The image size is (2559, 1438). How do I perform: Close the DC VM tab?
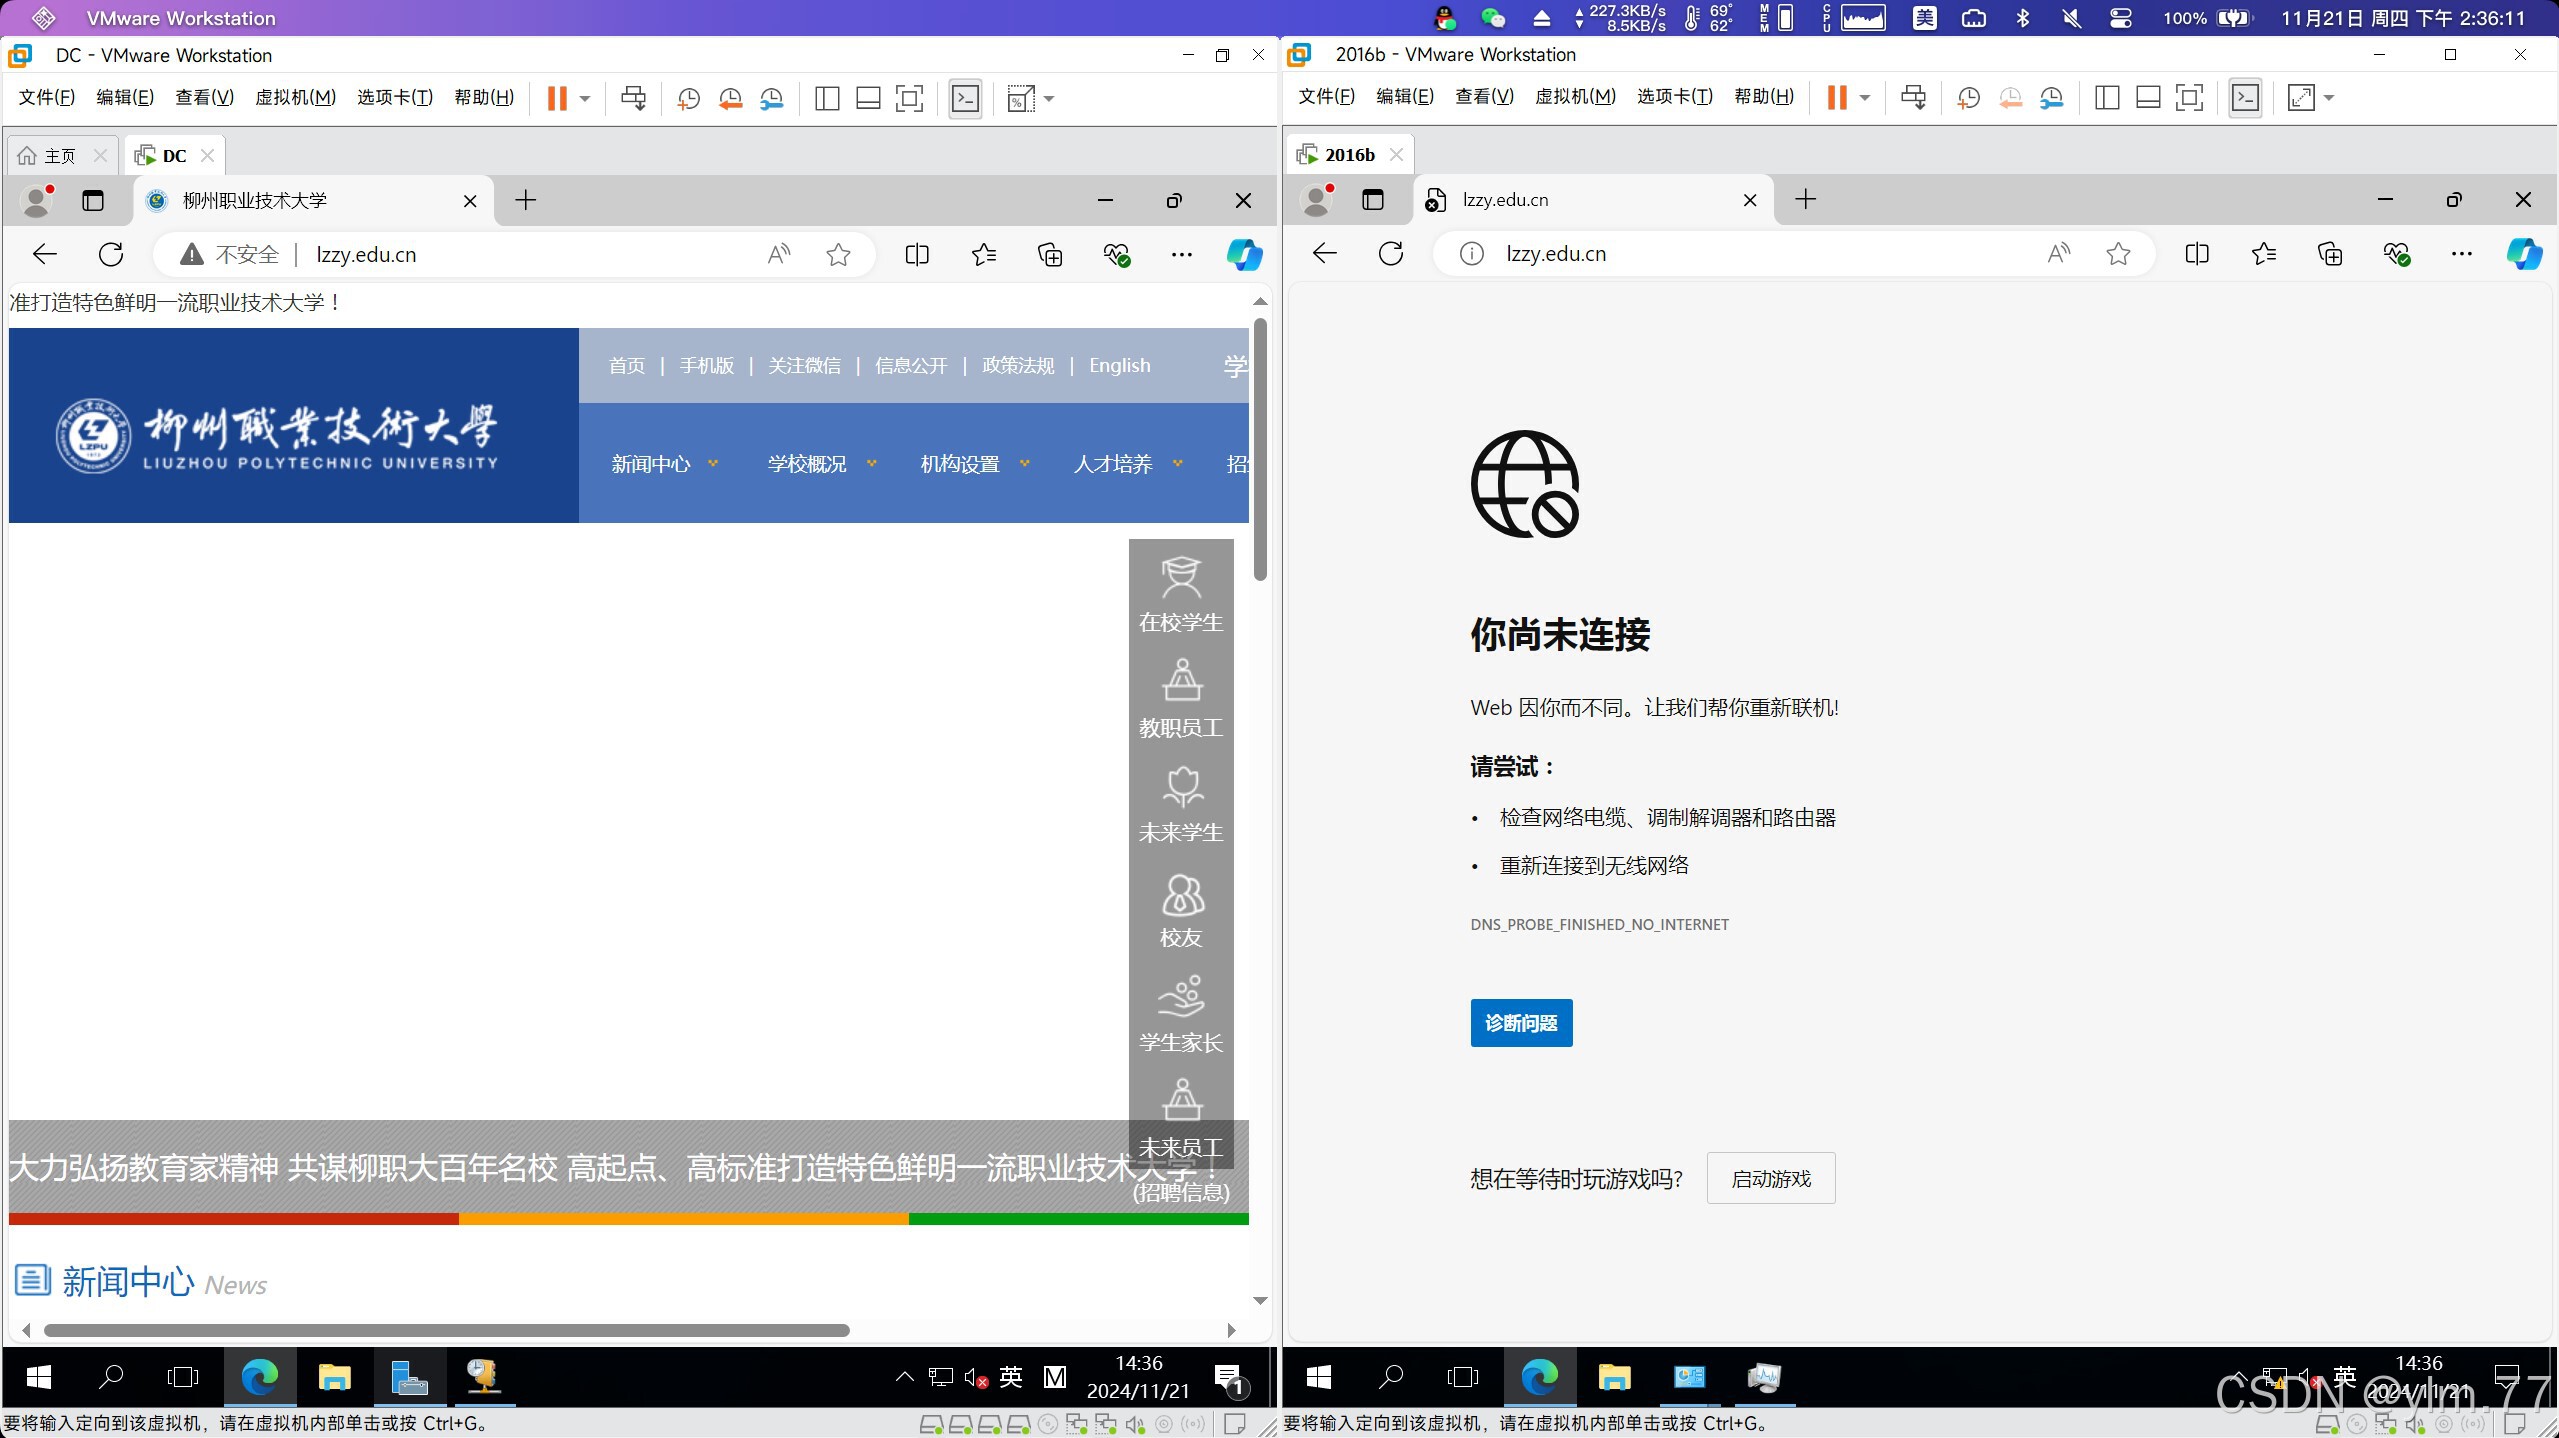tap(208, 155)
